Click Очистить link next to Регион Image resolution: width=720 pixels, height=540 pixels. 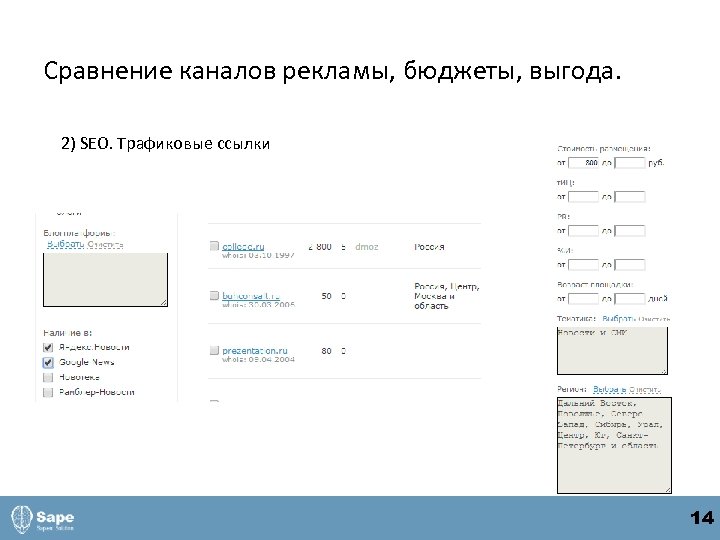pos(644,389)
